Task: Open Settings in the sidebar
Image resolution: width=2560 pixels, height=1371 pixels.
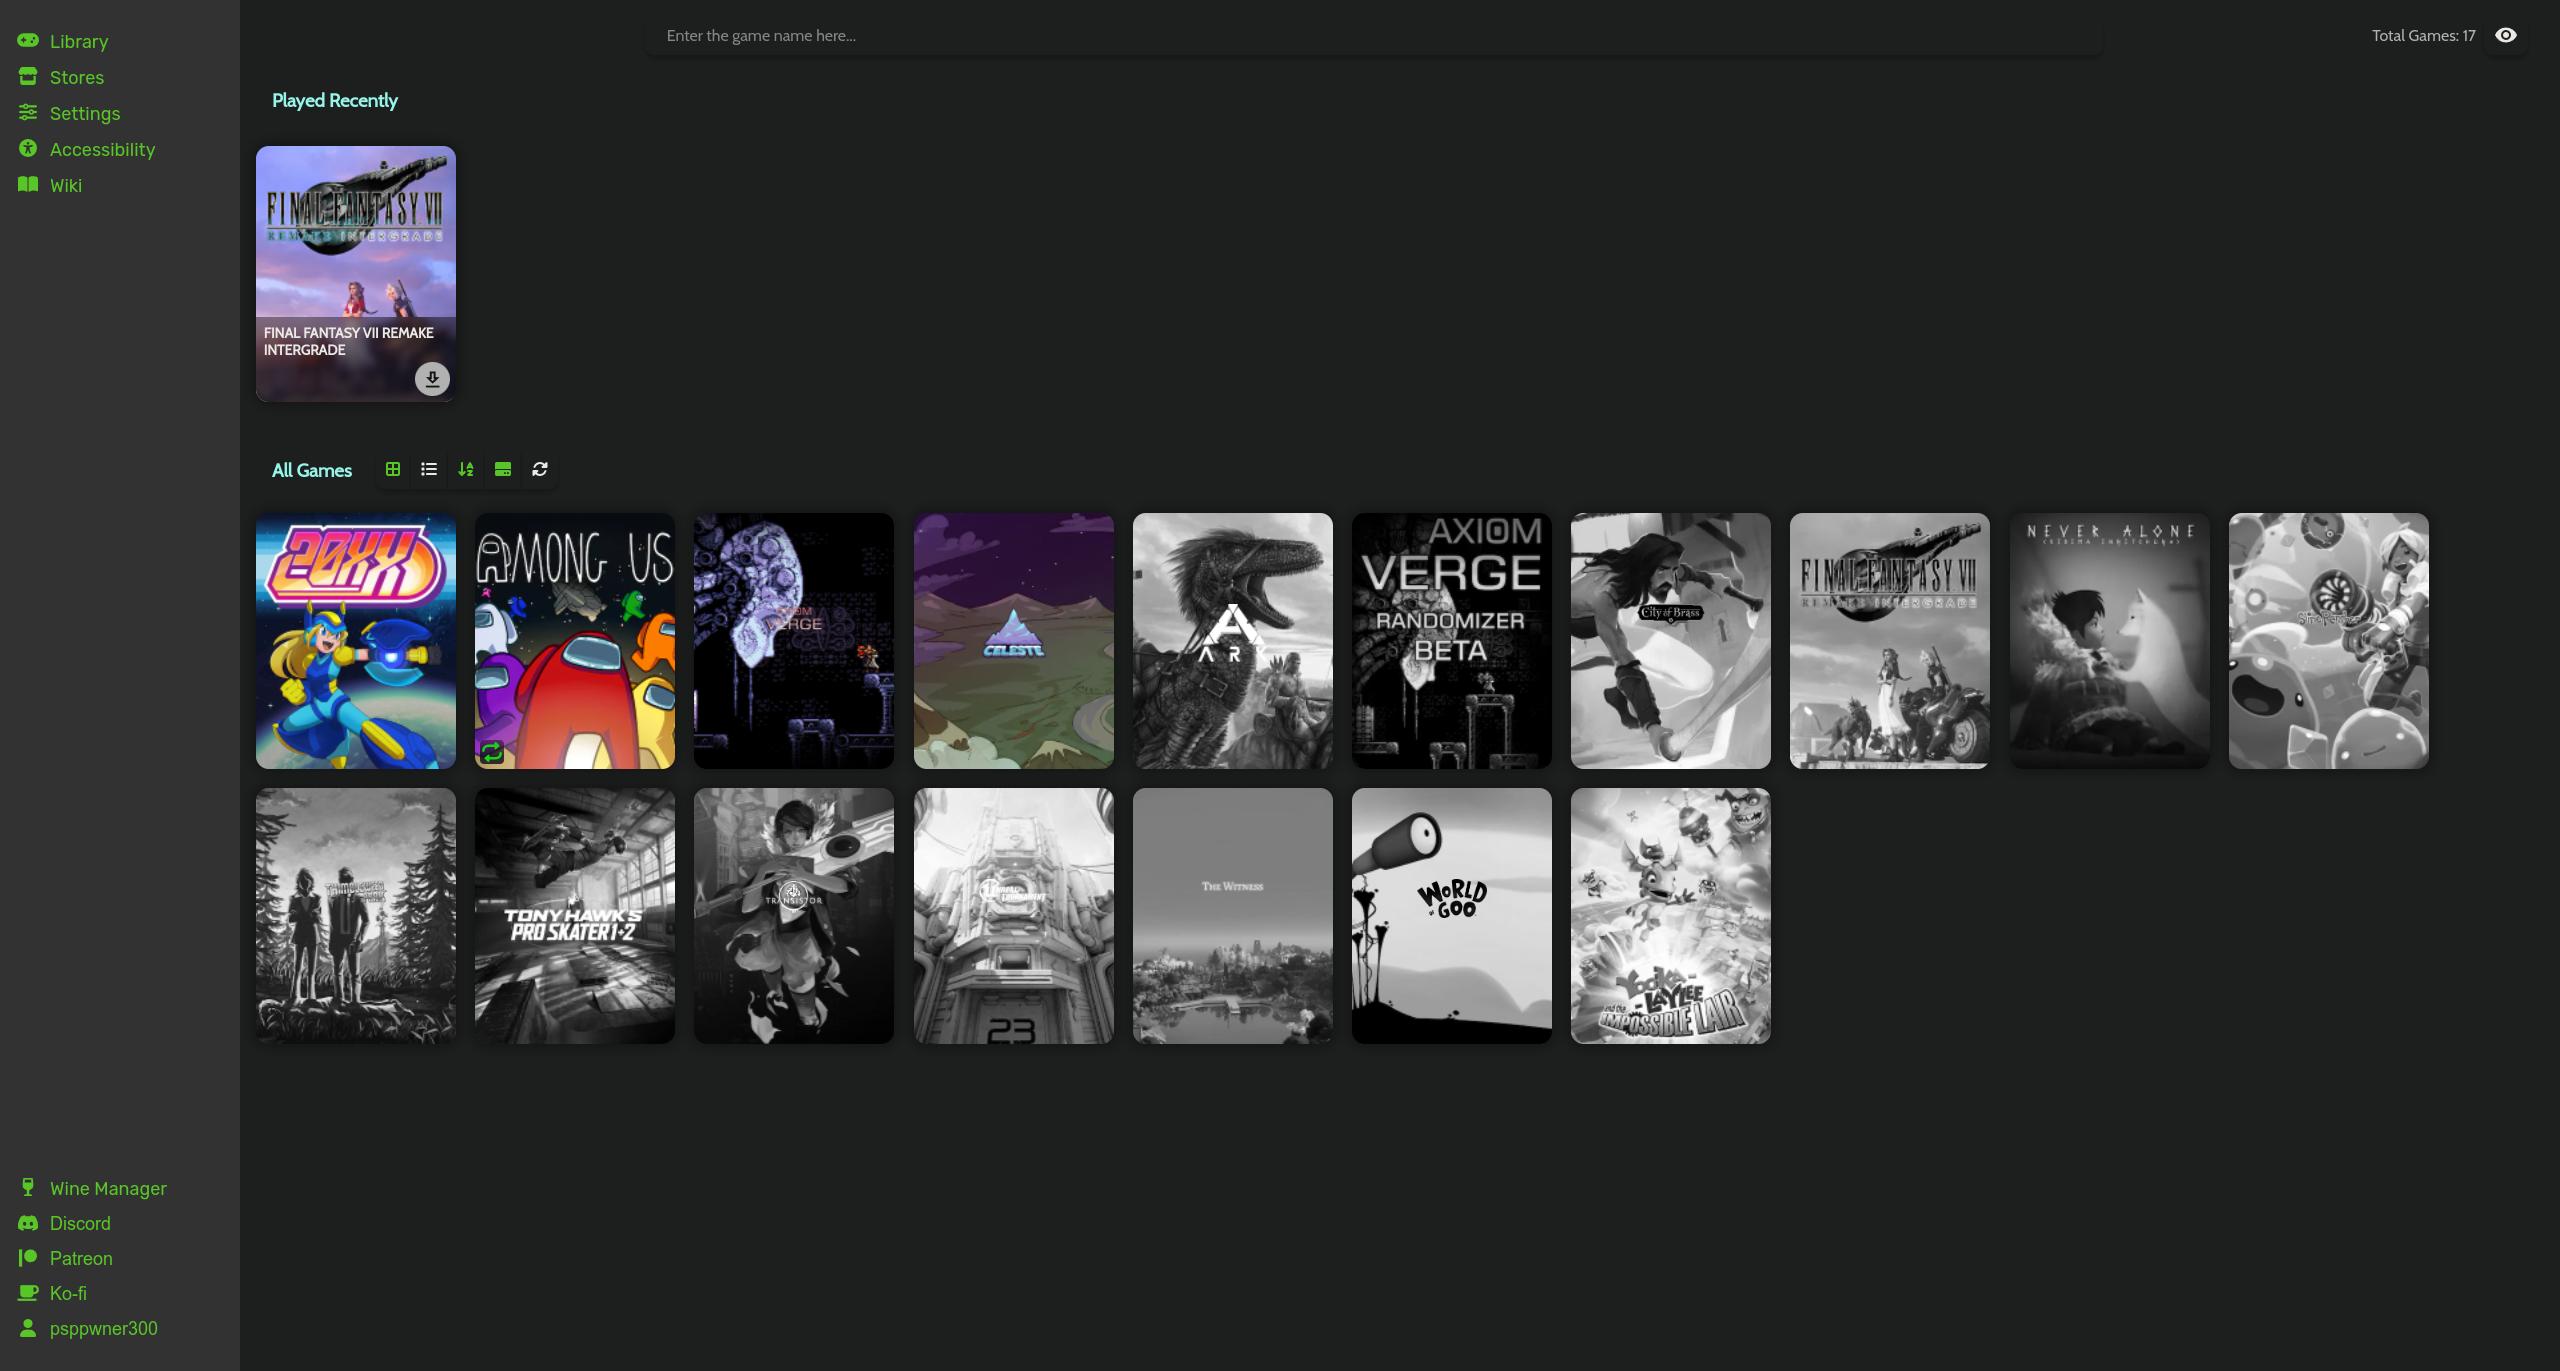Action: pos(69,113)
